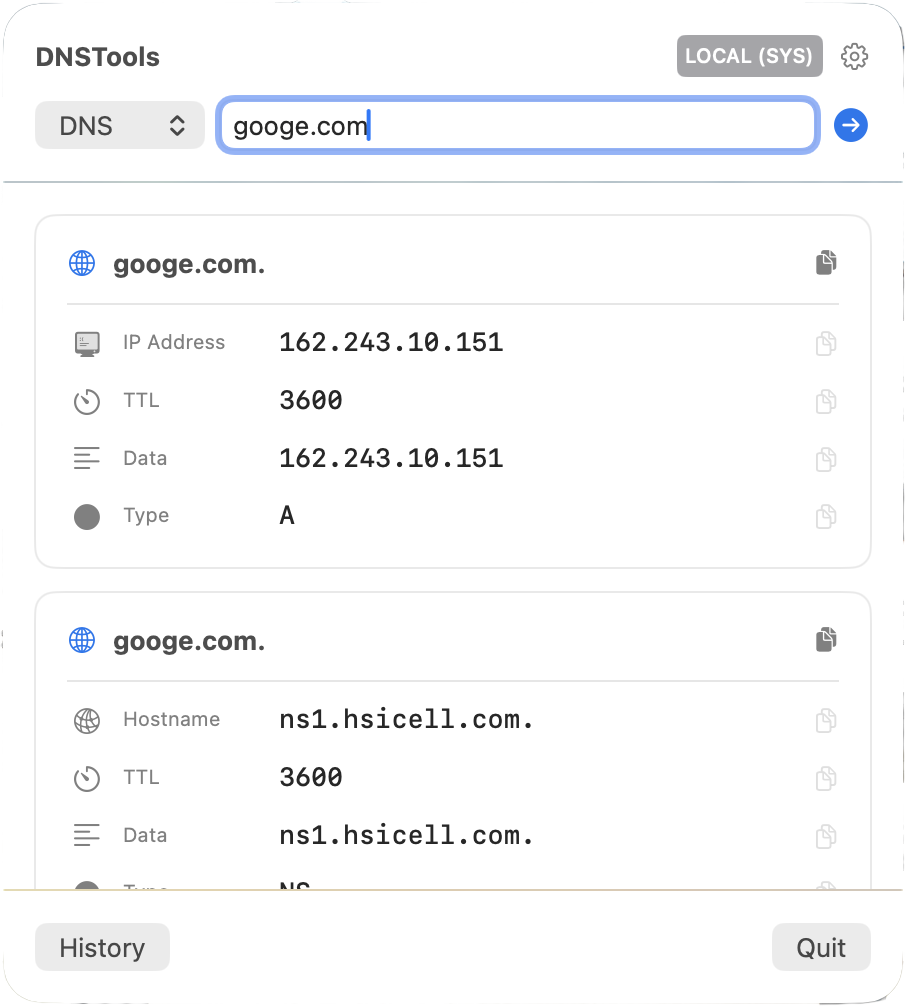
Task: Click the globe icon of the first record
Action: coord(82,264)
